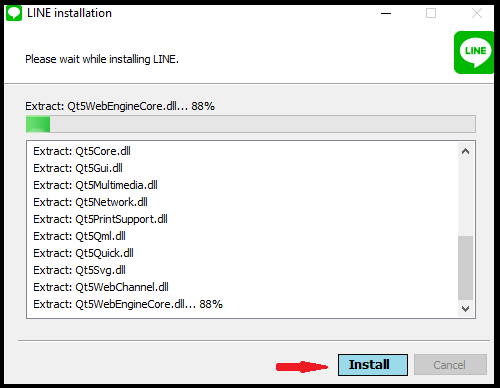Click the red arrow pointing at Install
500x388 pixels.
(302, 367)
